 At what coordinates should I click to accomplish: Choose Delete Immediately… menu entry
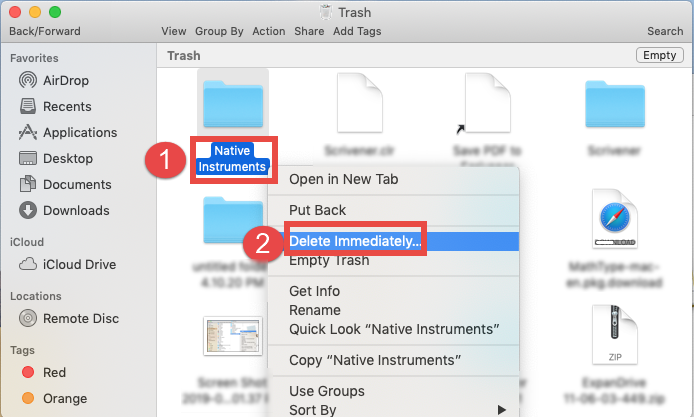click(393, 241)
